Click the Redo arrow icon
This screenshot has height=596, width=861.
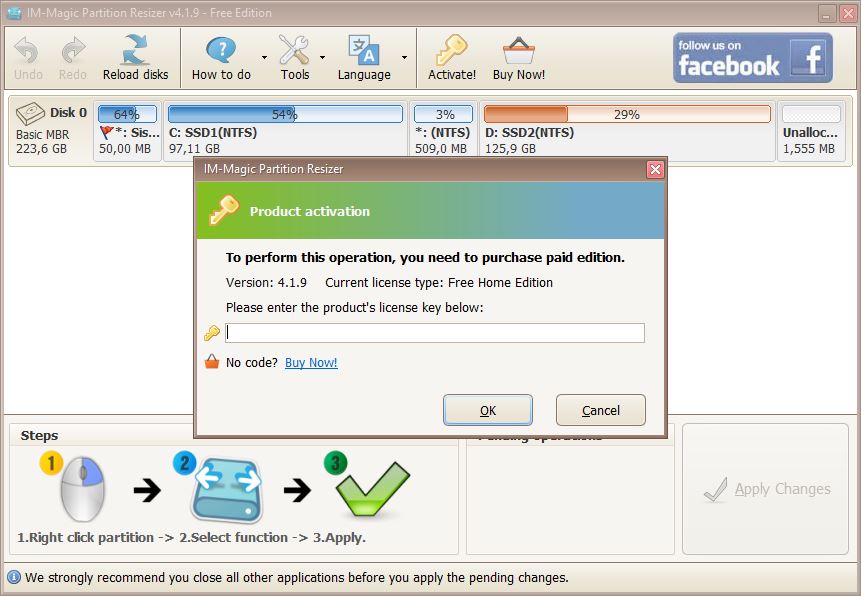(72, 51)
